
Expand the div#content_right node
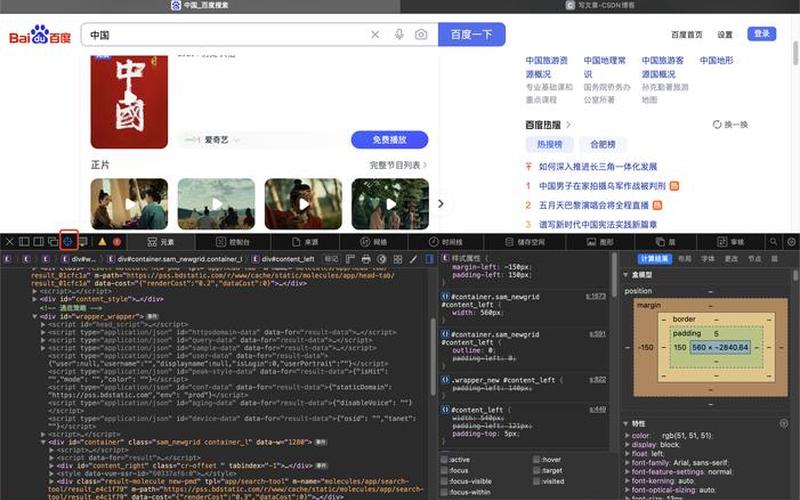point(52,466)
